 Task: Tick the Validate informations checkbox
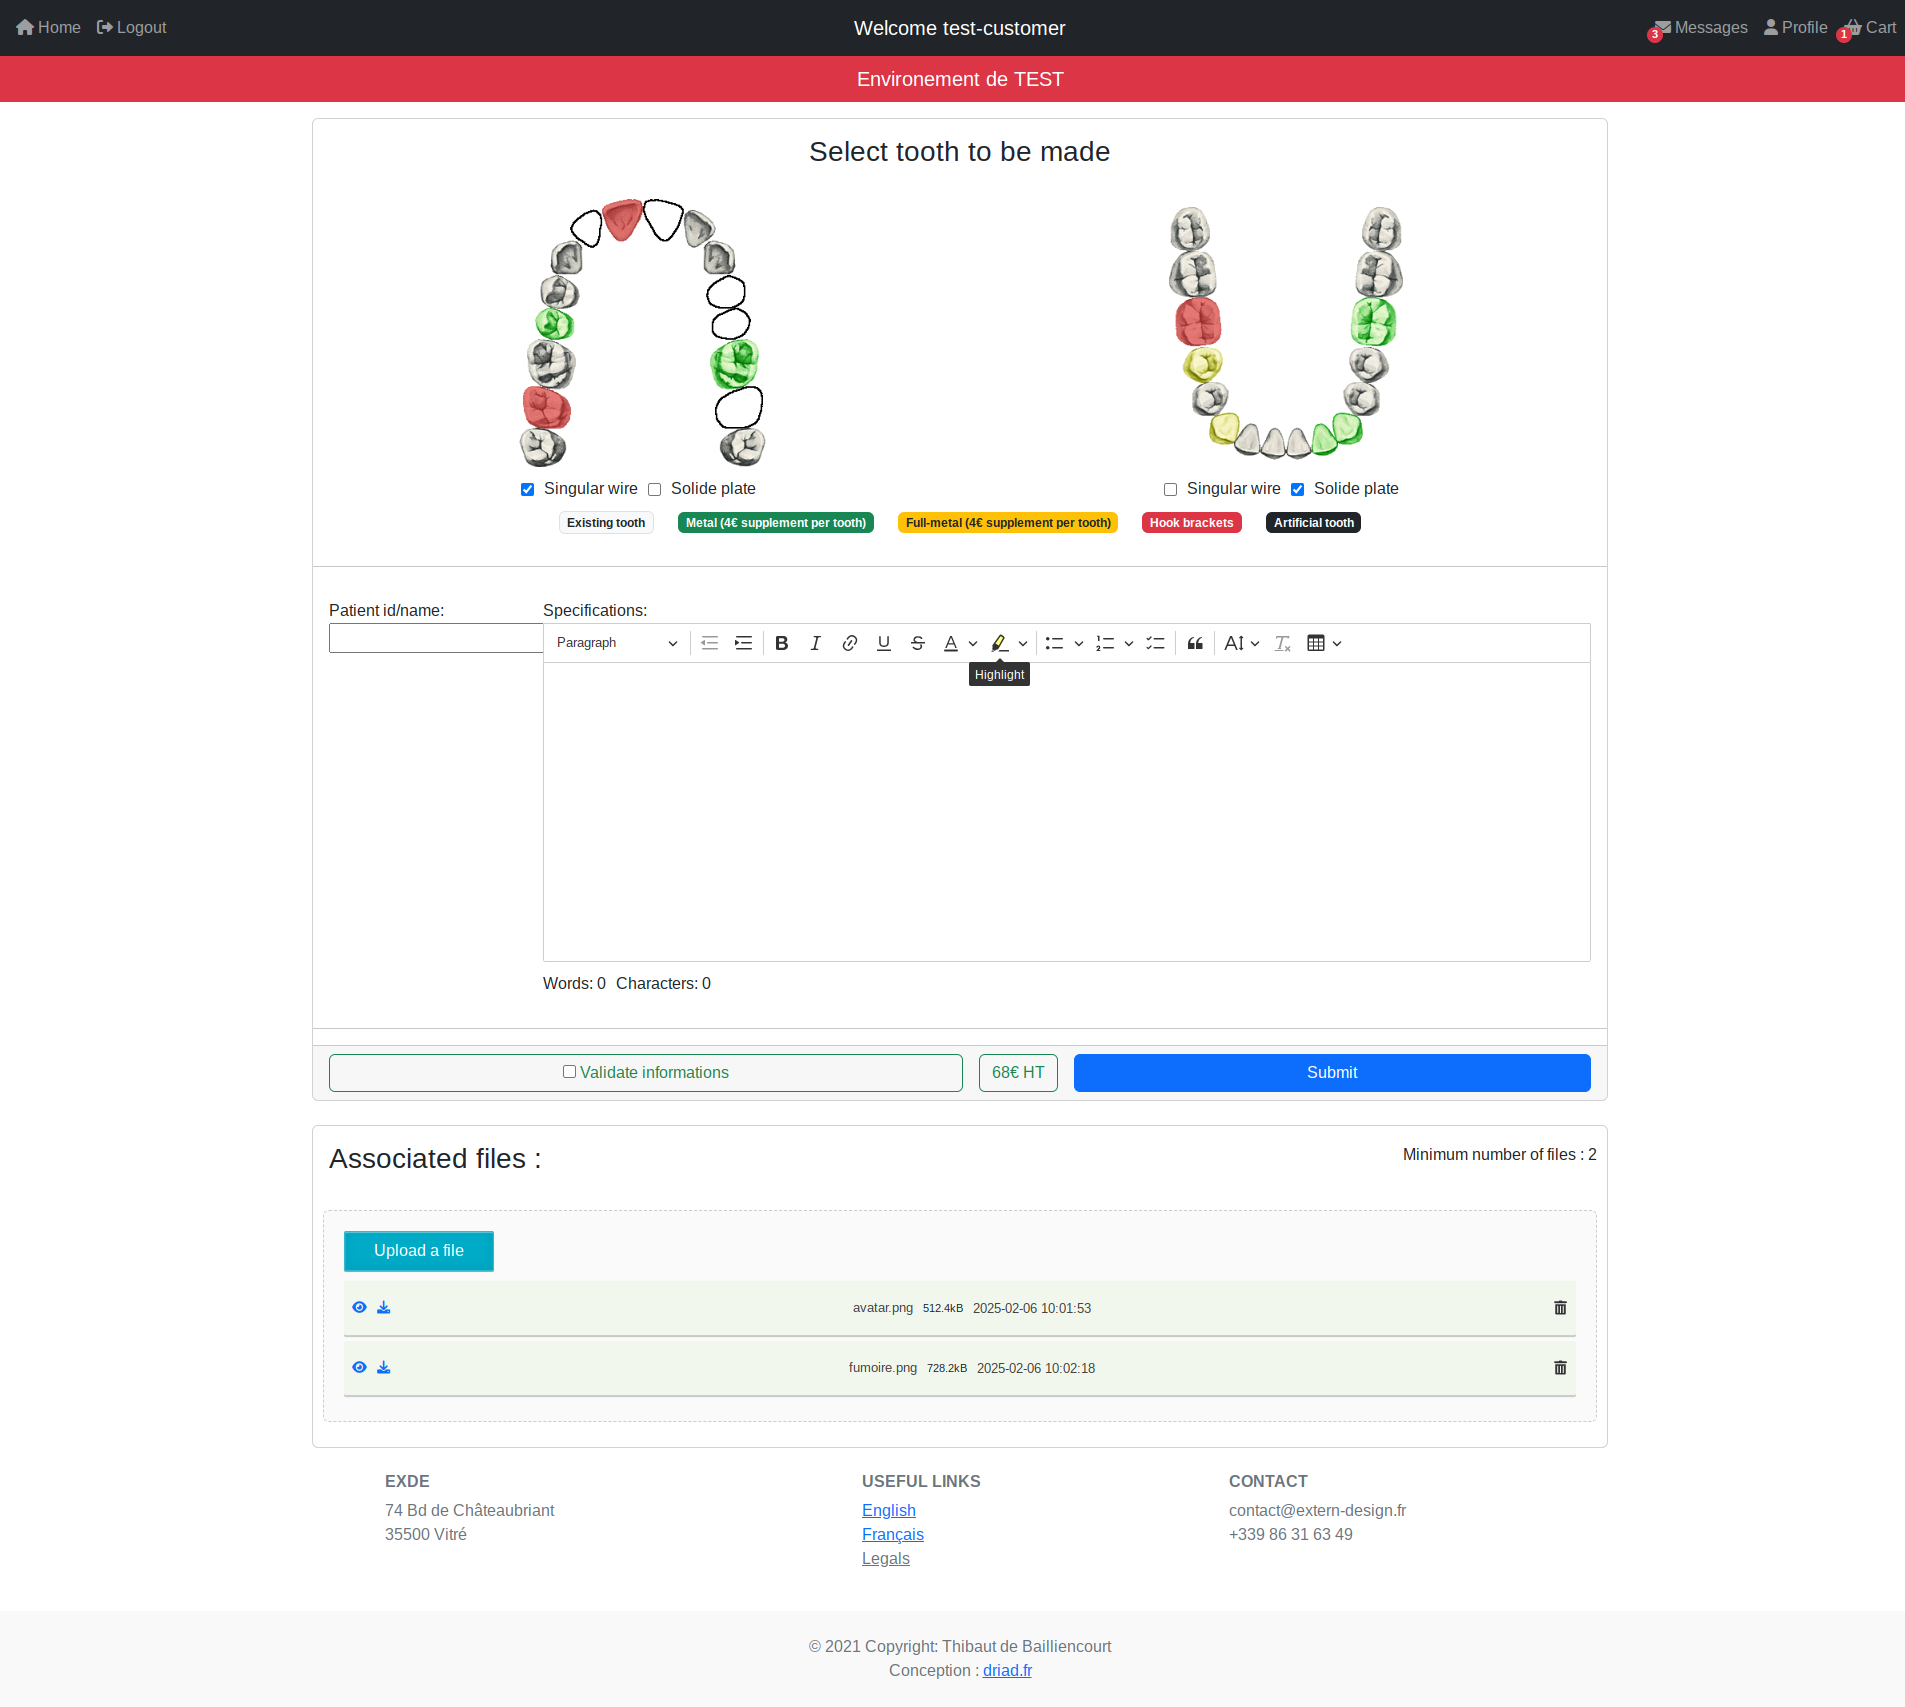569,1072
